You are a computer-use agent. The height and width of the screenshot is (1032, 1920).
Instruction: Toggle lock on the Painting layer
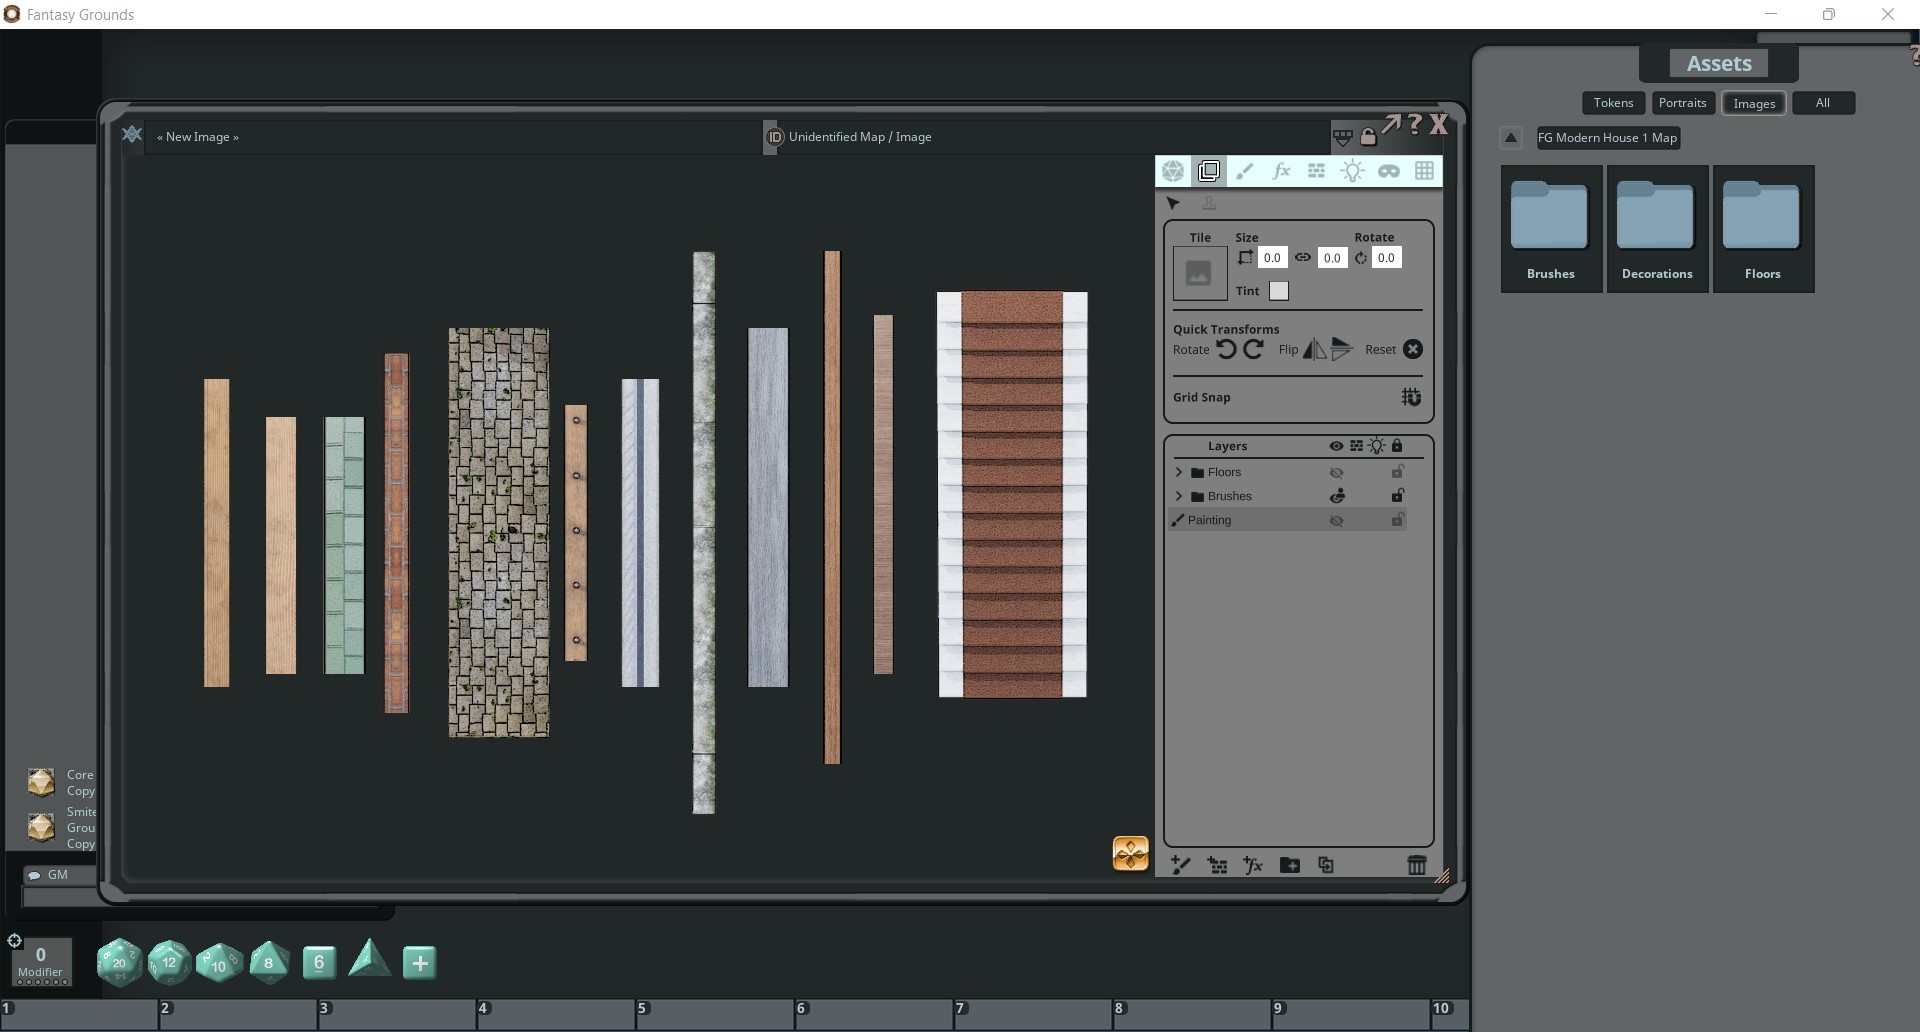(x=1397, y=519)
